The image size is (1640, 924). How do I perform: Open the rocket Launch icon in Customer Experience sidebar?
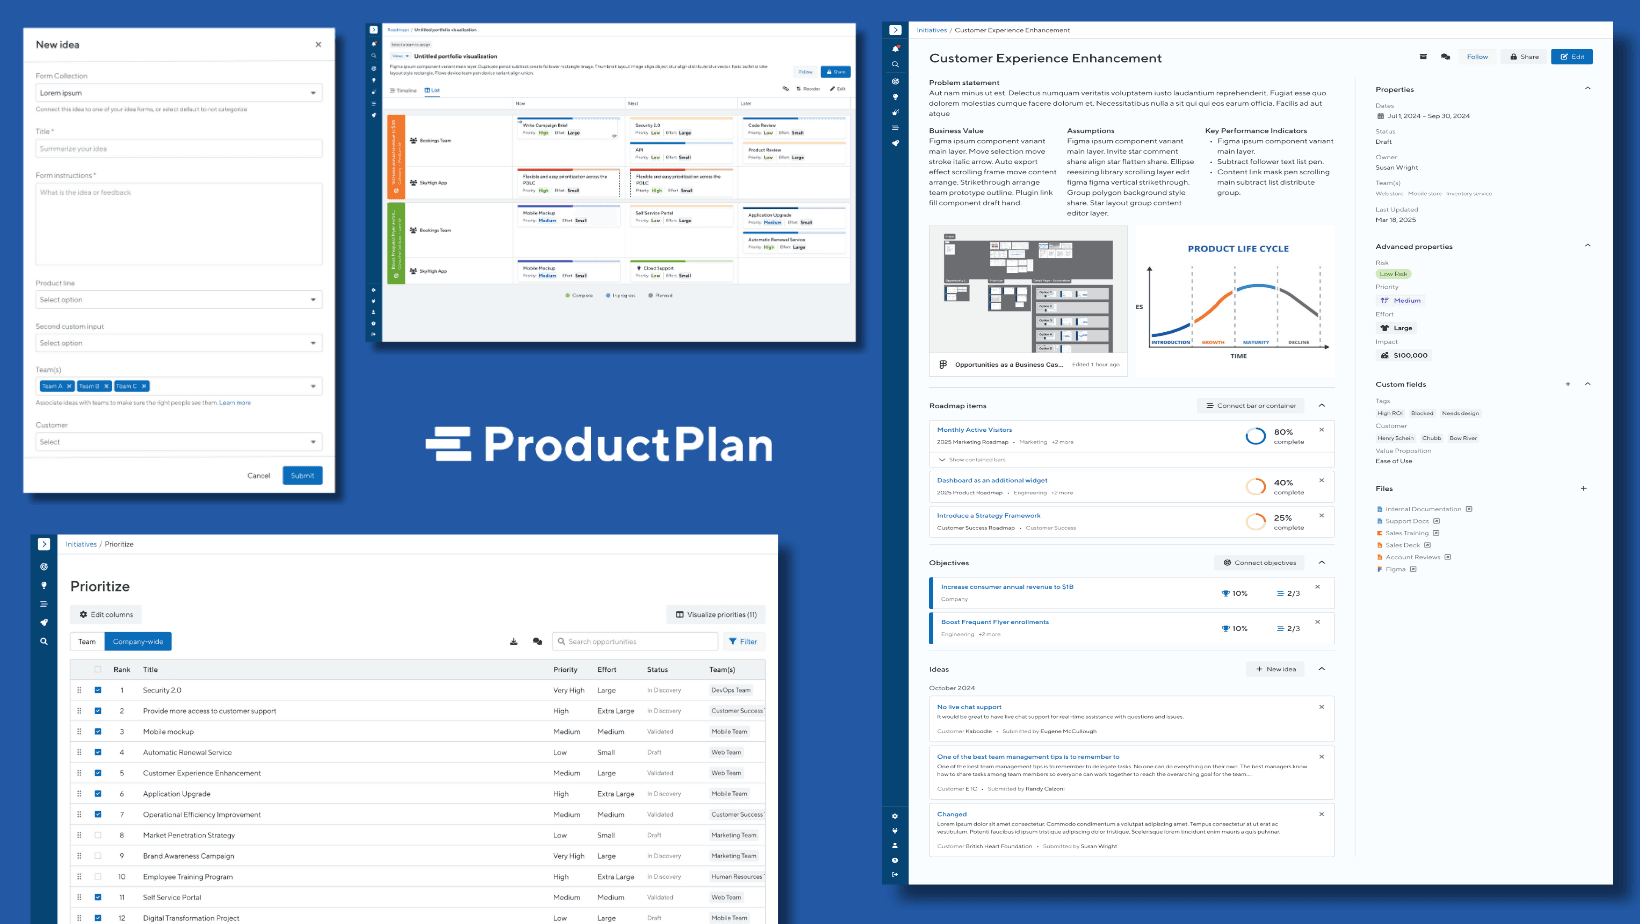pyautogui.click(x=895, y=143)
